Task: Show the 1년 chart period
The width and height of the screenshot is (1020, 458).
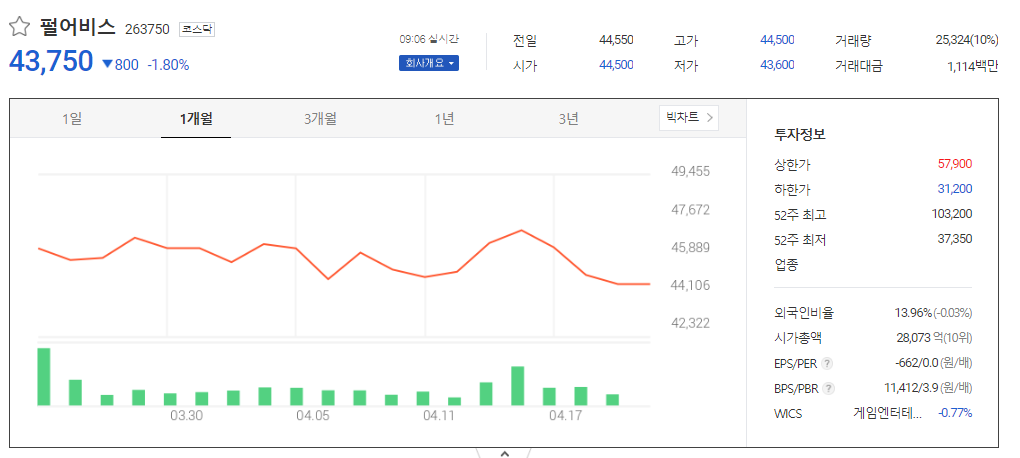Action: tap(444, 119)
